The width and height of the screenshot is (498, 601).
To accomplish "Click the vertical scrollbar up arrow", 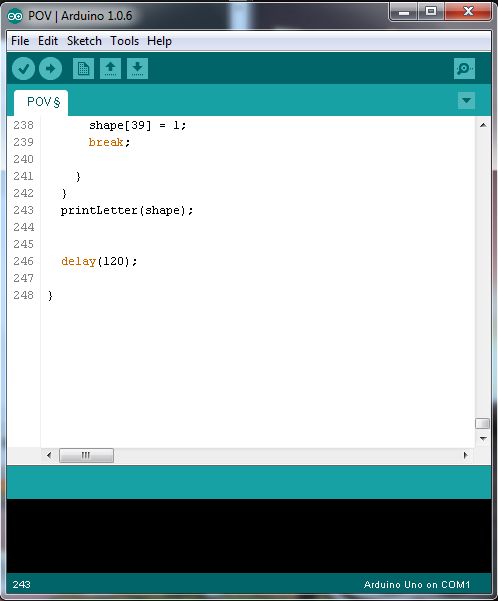I will [x=483, y=125].
